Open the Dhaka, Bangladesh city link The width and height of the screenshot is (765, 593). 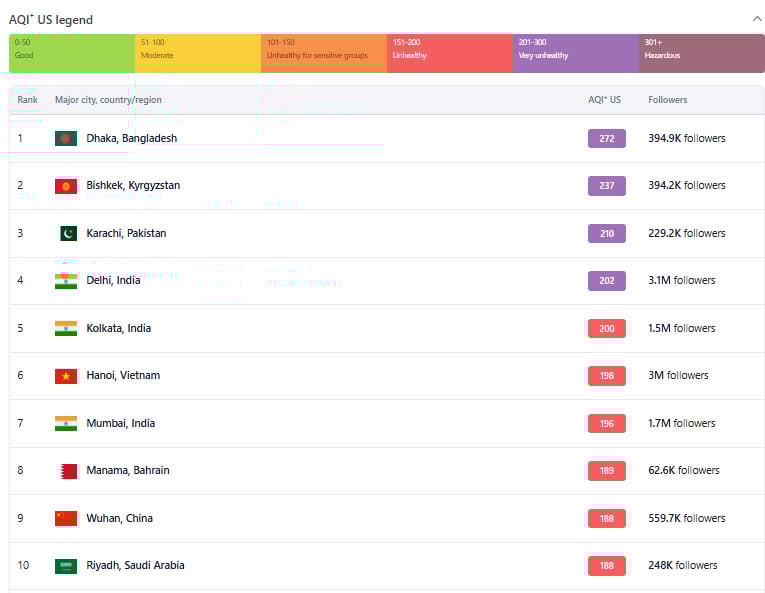(131, 138)
